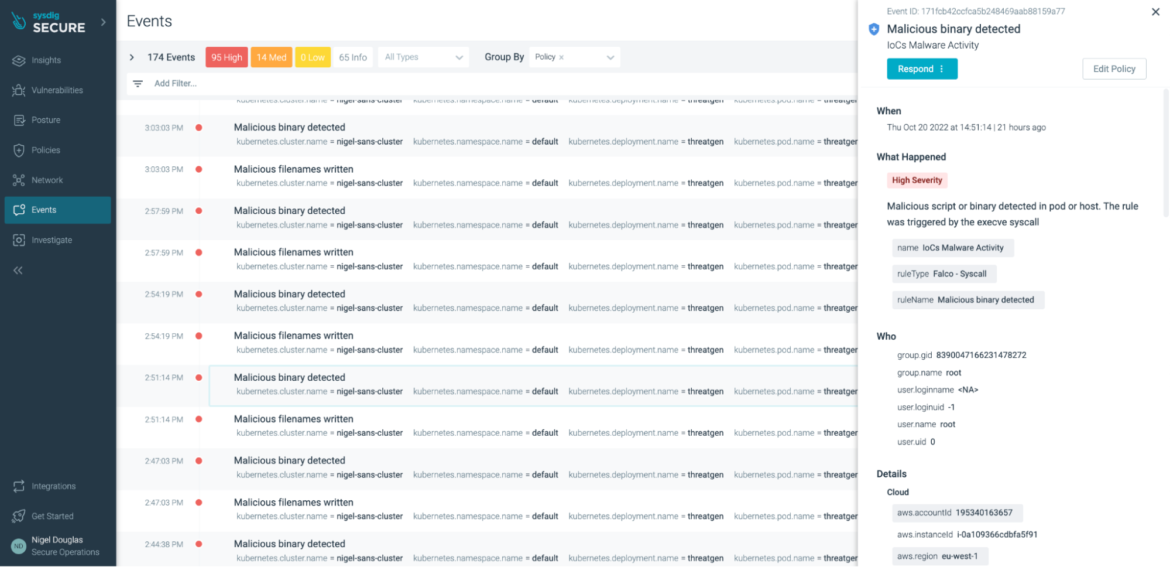This screenshot has height=567, width=1170.
Task: Click the Thu Oct 20 2022 timestamp
Action: pos(966,128)
